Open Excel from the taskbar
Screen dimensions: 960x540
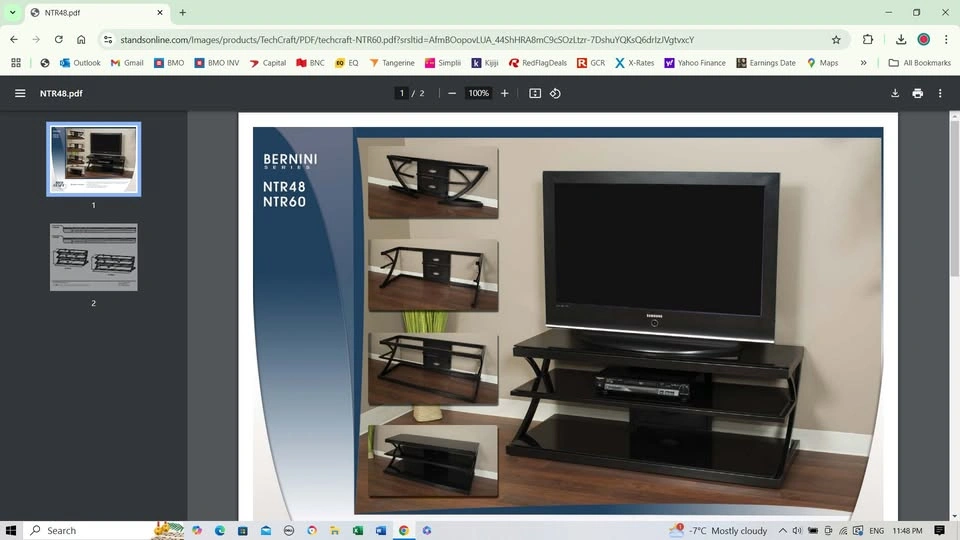click(x=358, y=530)
